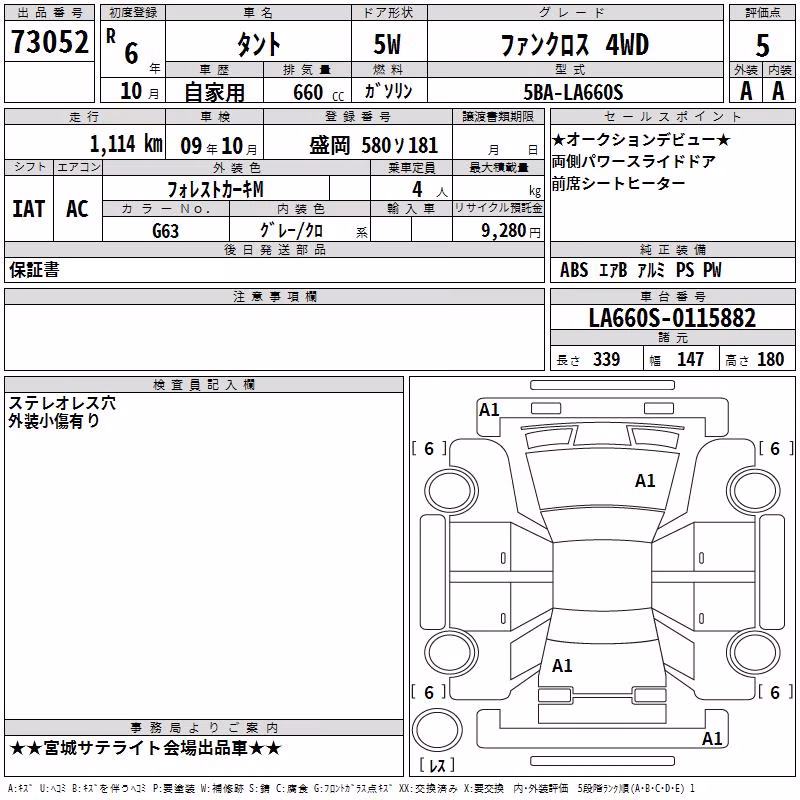Click the 登録番号 header label
Screen dimensions: 800x800
point(358,117)
